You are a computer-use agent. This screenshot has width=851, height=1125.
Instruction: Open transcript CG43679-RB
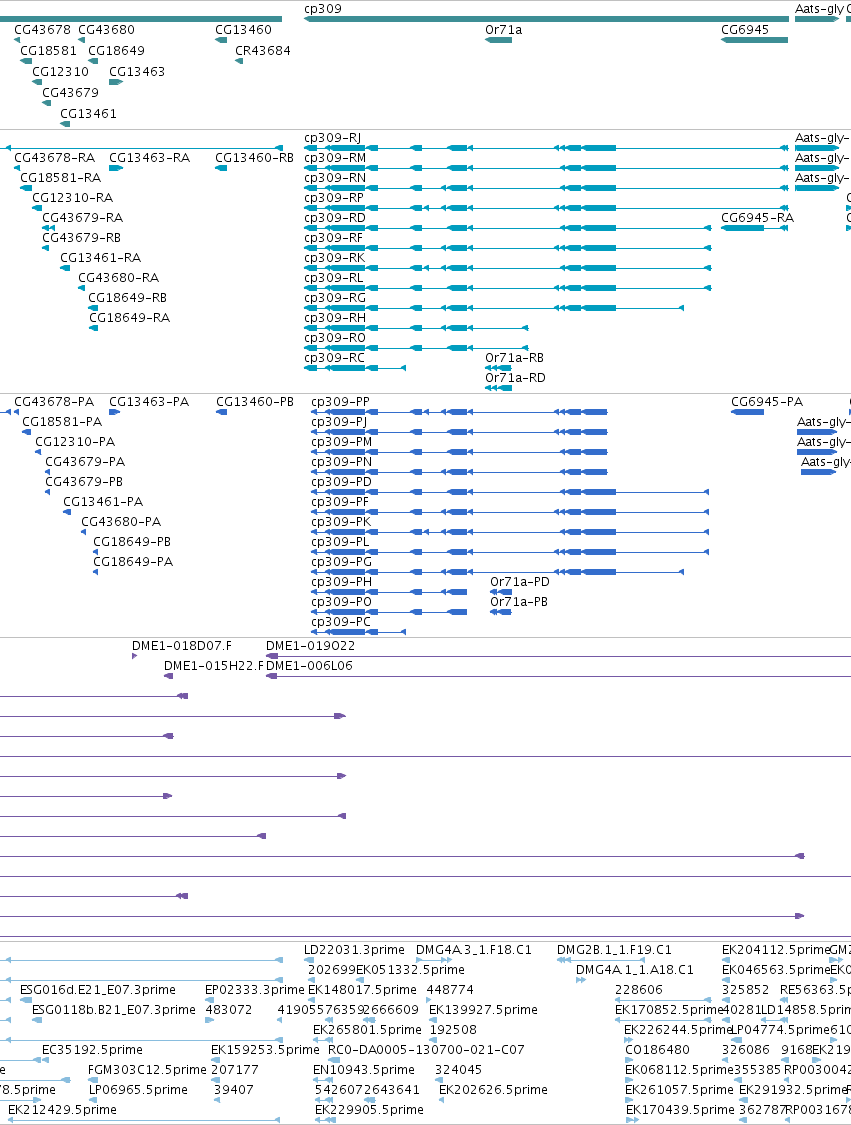[x=82, y=237]
